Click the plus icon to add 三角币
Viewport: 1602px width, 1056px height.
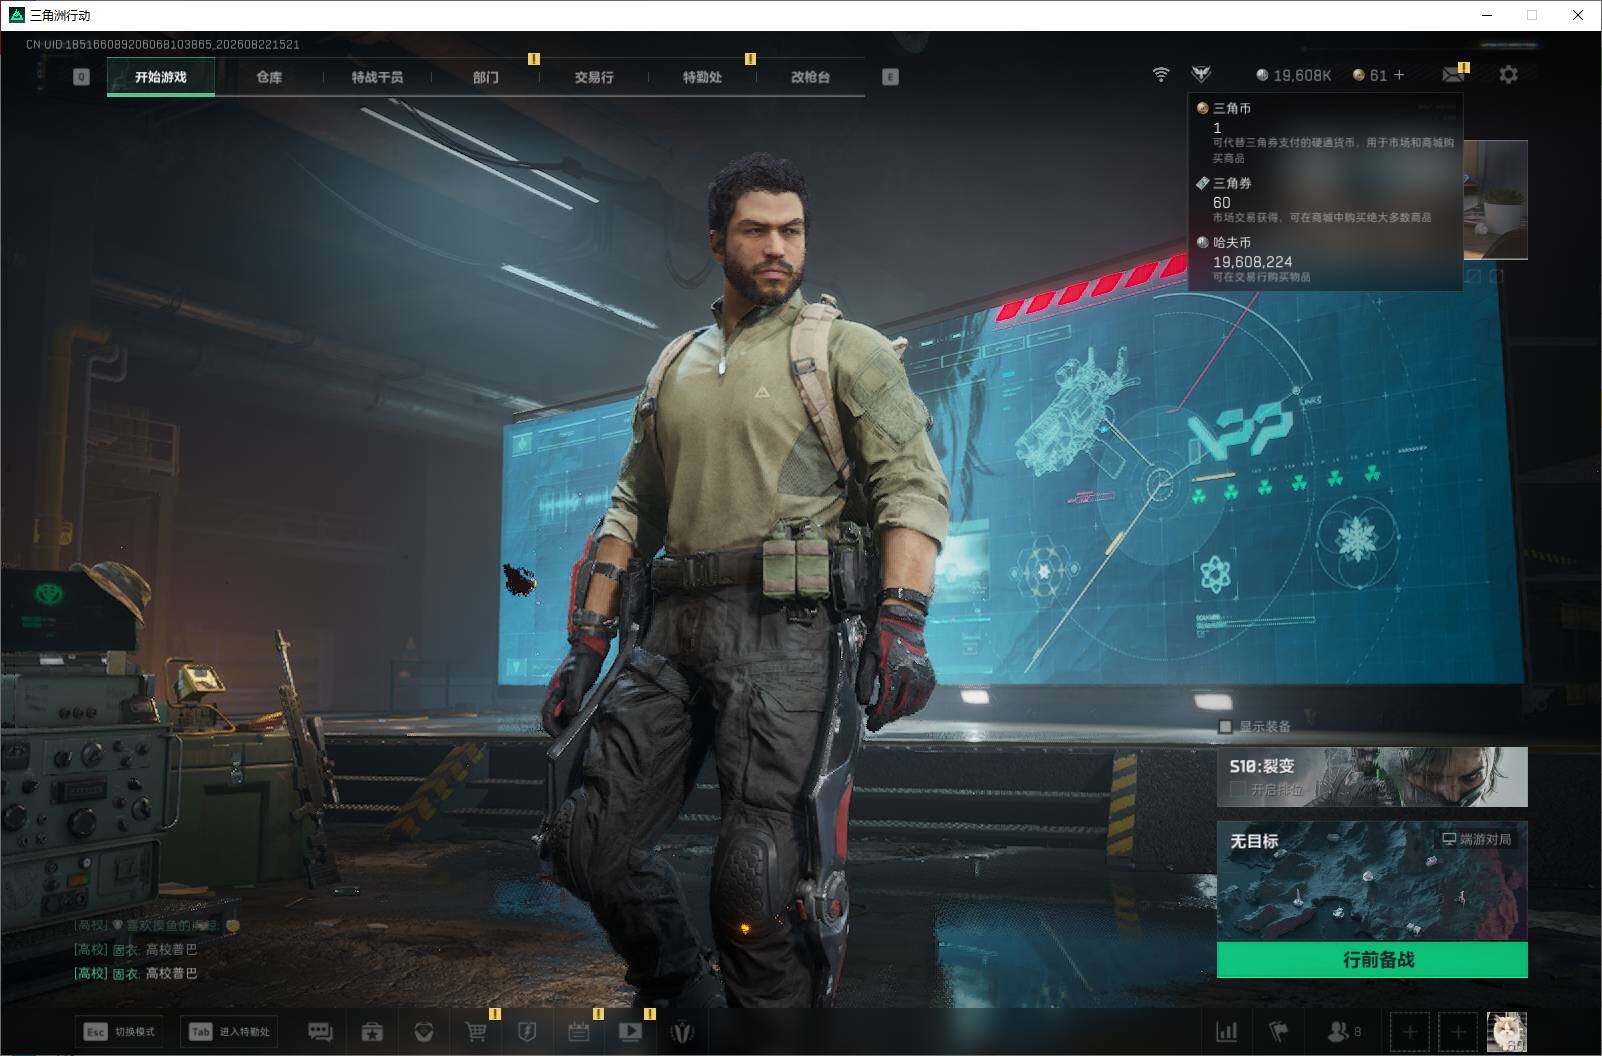(x=1399, y=75)
